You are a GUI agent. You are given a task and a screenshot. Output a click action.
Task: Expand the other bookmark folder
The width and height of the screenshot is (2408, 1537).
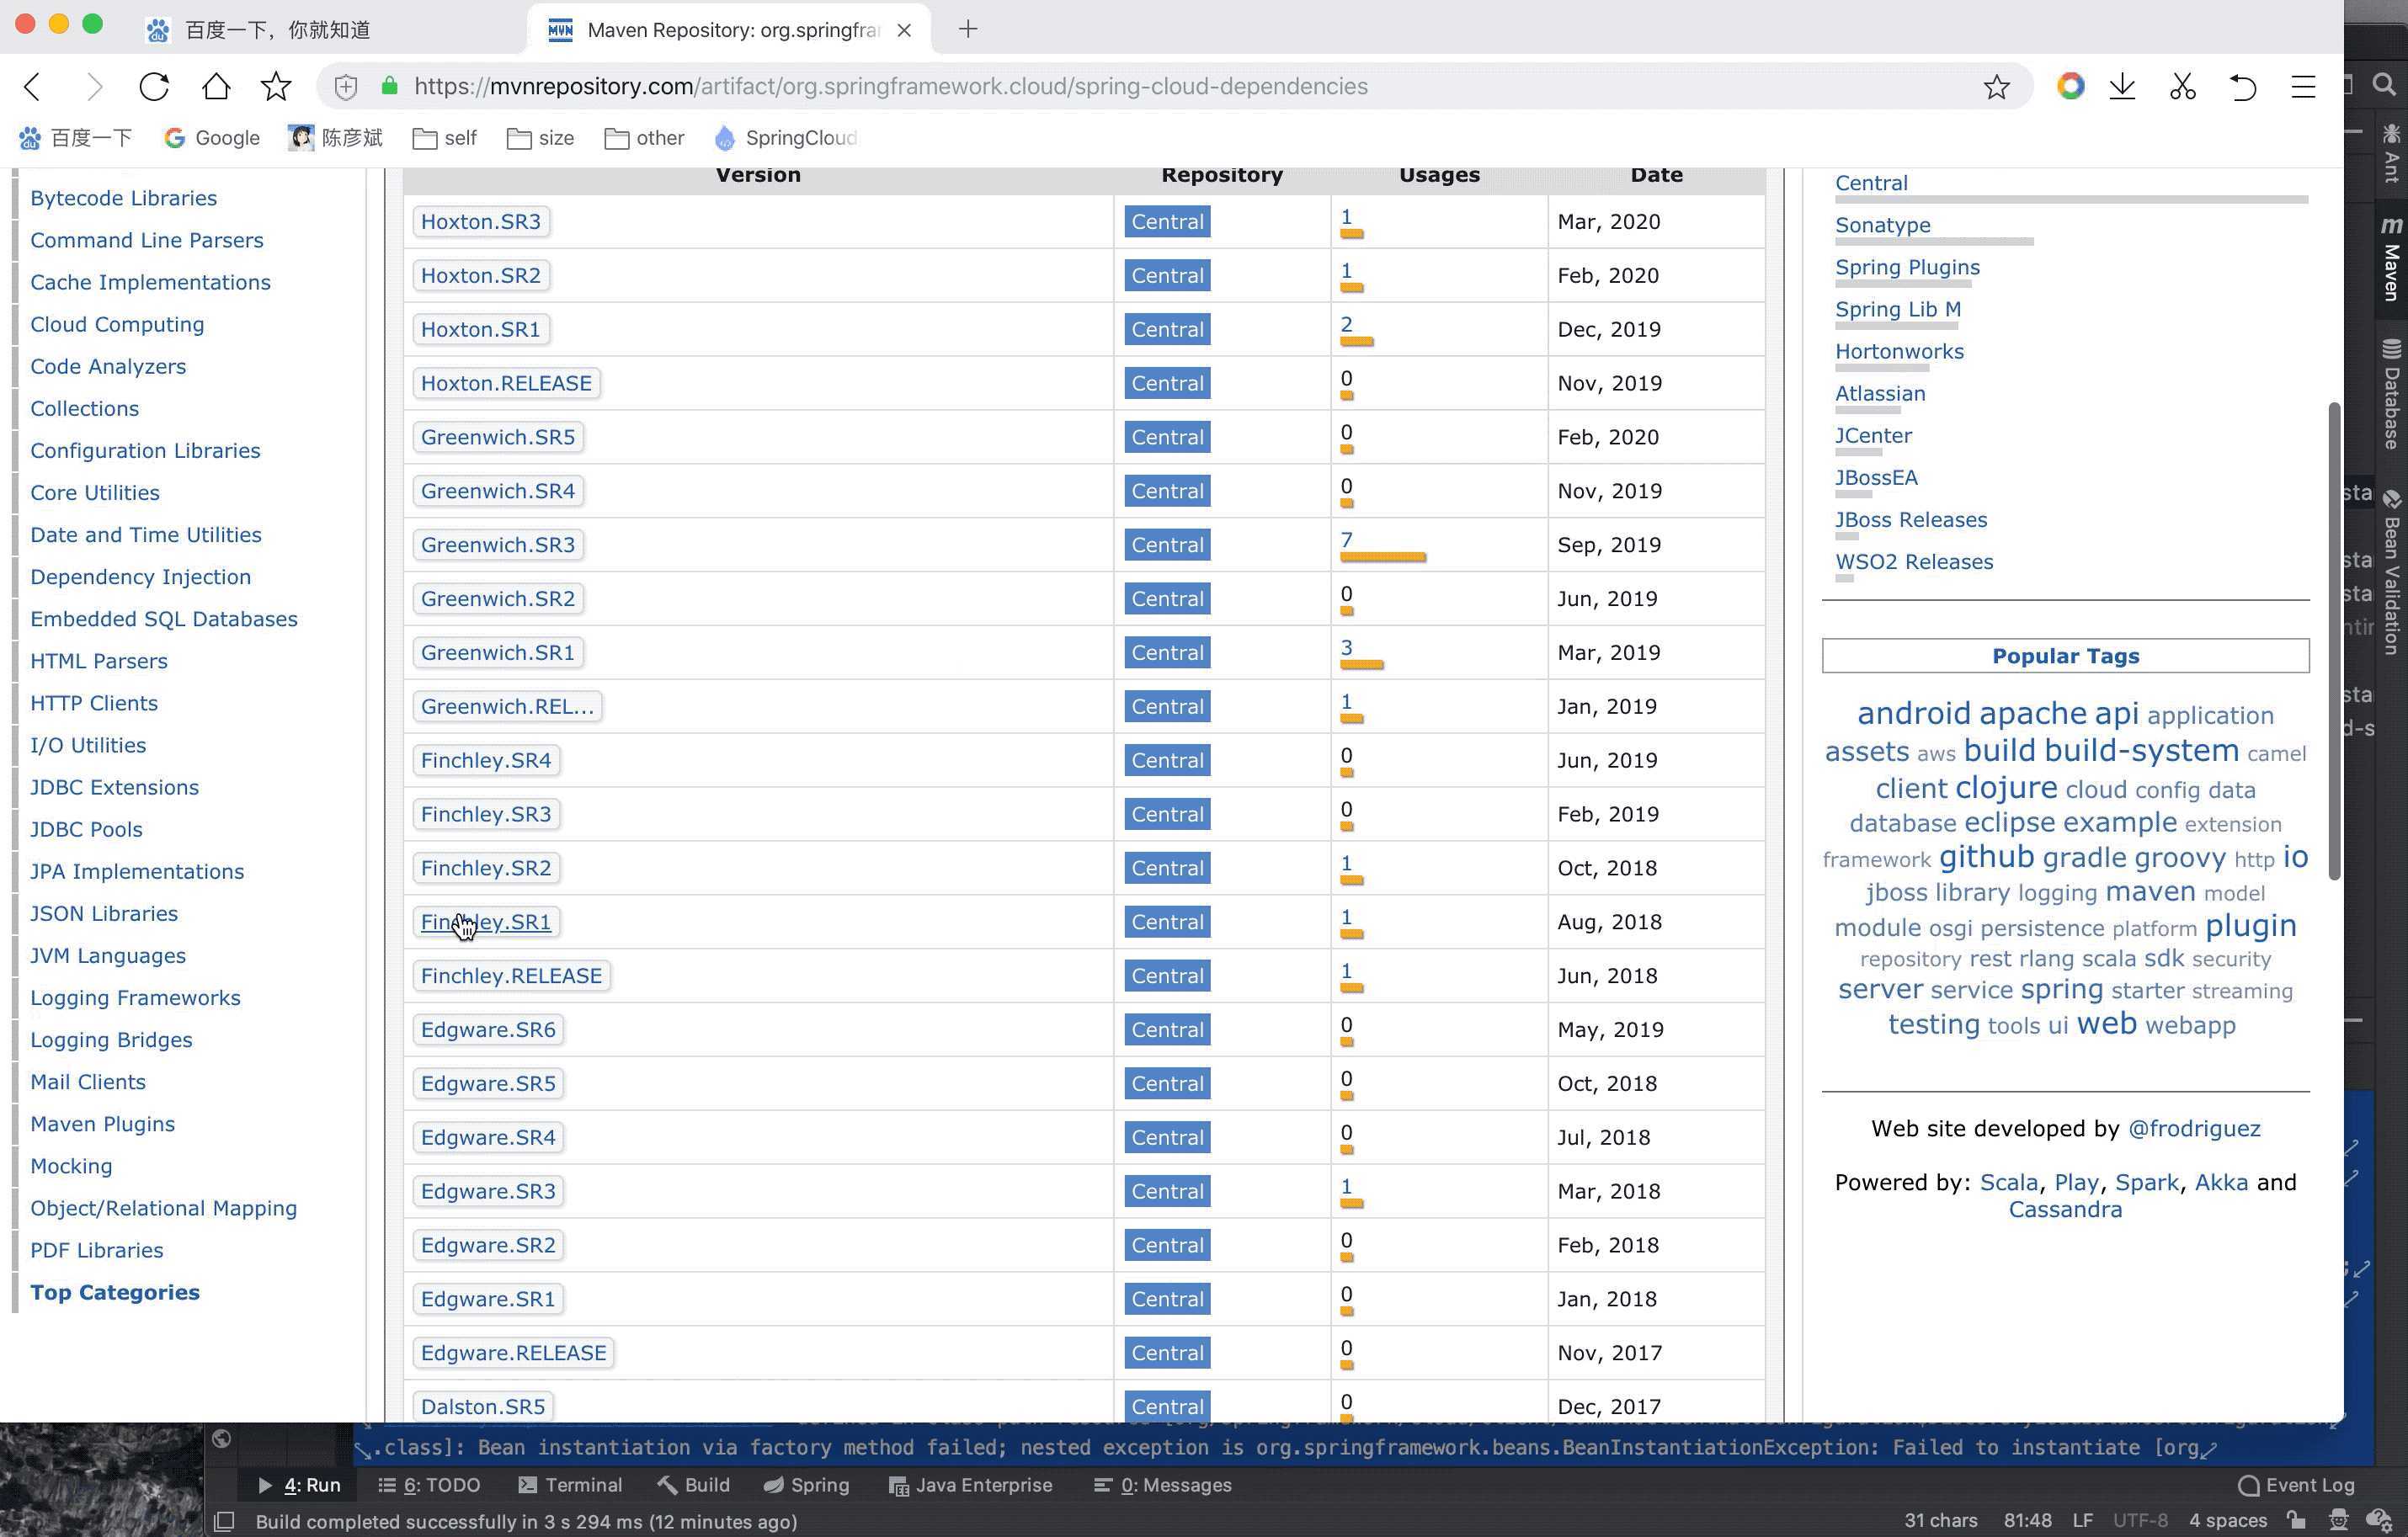coord(645,138)
